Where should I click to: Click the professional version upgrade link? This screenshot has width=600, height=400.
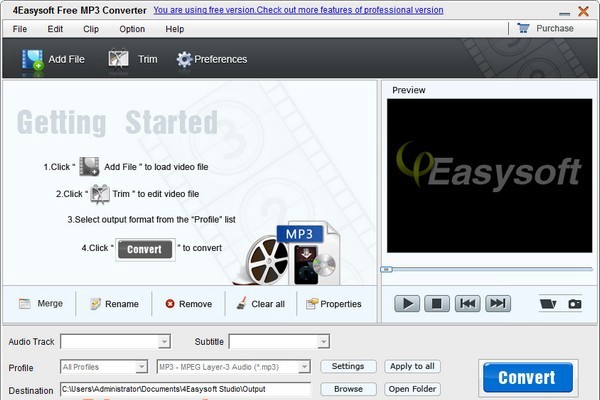(x=298, y=10)
